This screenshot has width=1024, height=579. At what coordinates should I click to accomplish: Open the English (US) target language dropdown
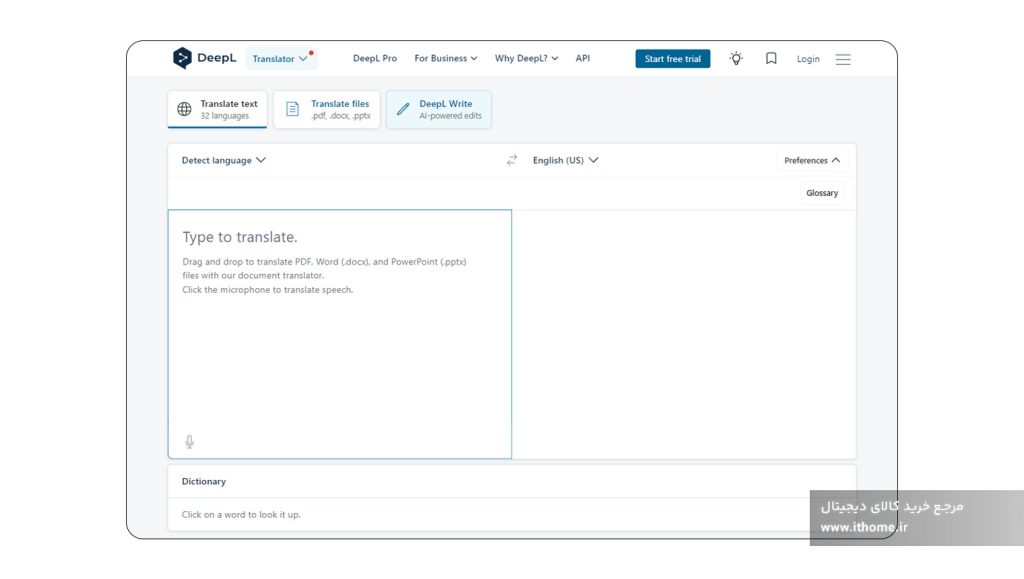[566, 160]
